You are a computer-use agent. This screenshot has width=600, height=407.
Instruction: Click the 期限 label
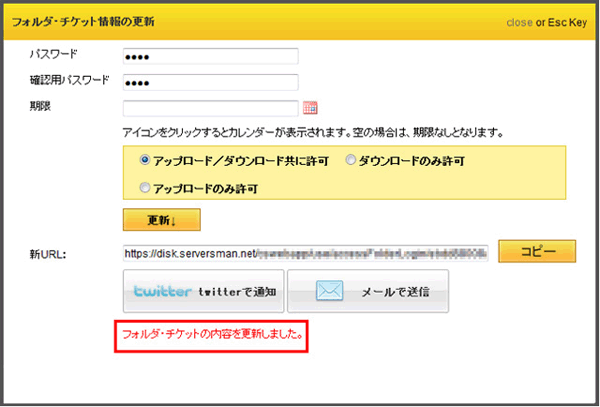(40, 106)
